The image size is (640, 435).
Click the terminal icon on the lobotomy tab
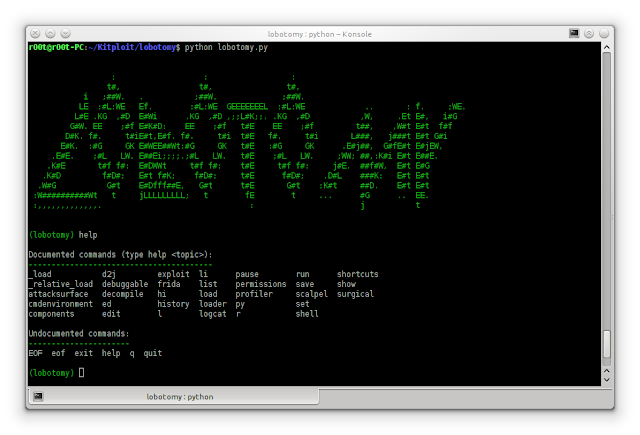click(38, 396)
